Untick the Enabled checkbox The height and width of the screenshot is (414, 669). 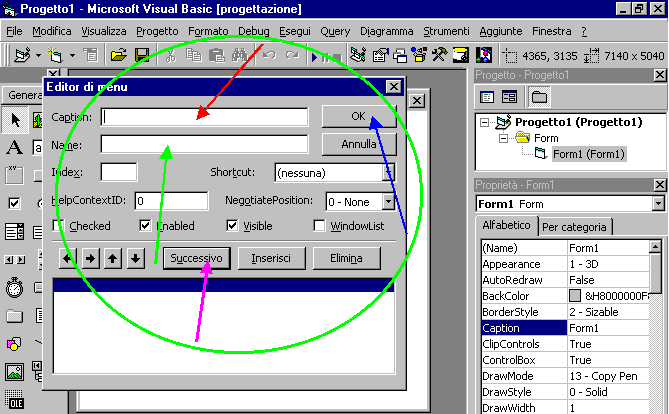pos(145,225)
